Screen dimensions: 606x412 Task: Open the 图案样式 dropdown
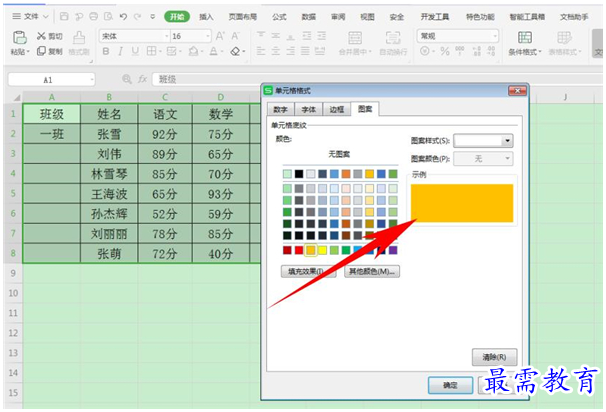pos(508,141)
